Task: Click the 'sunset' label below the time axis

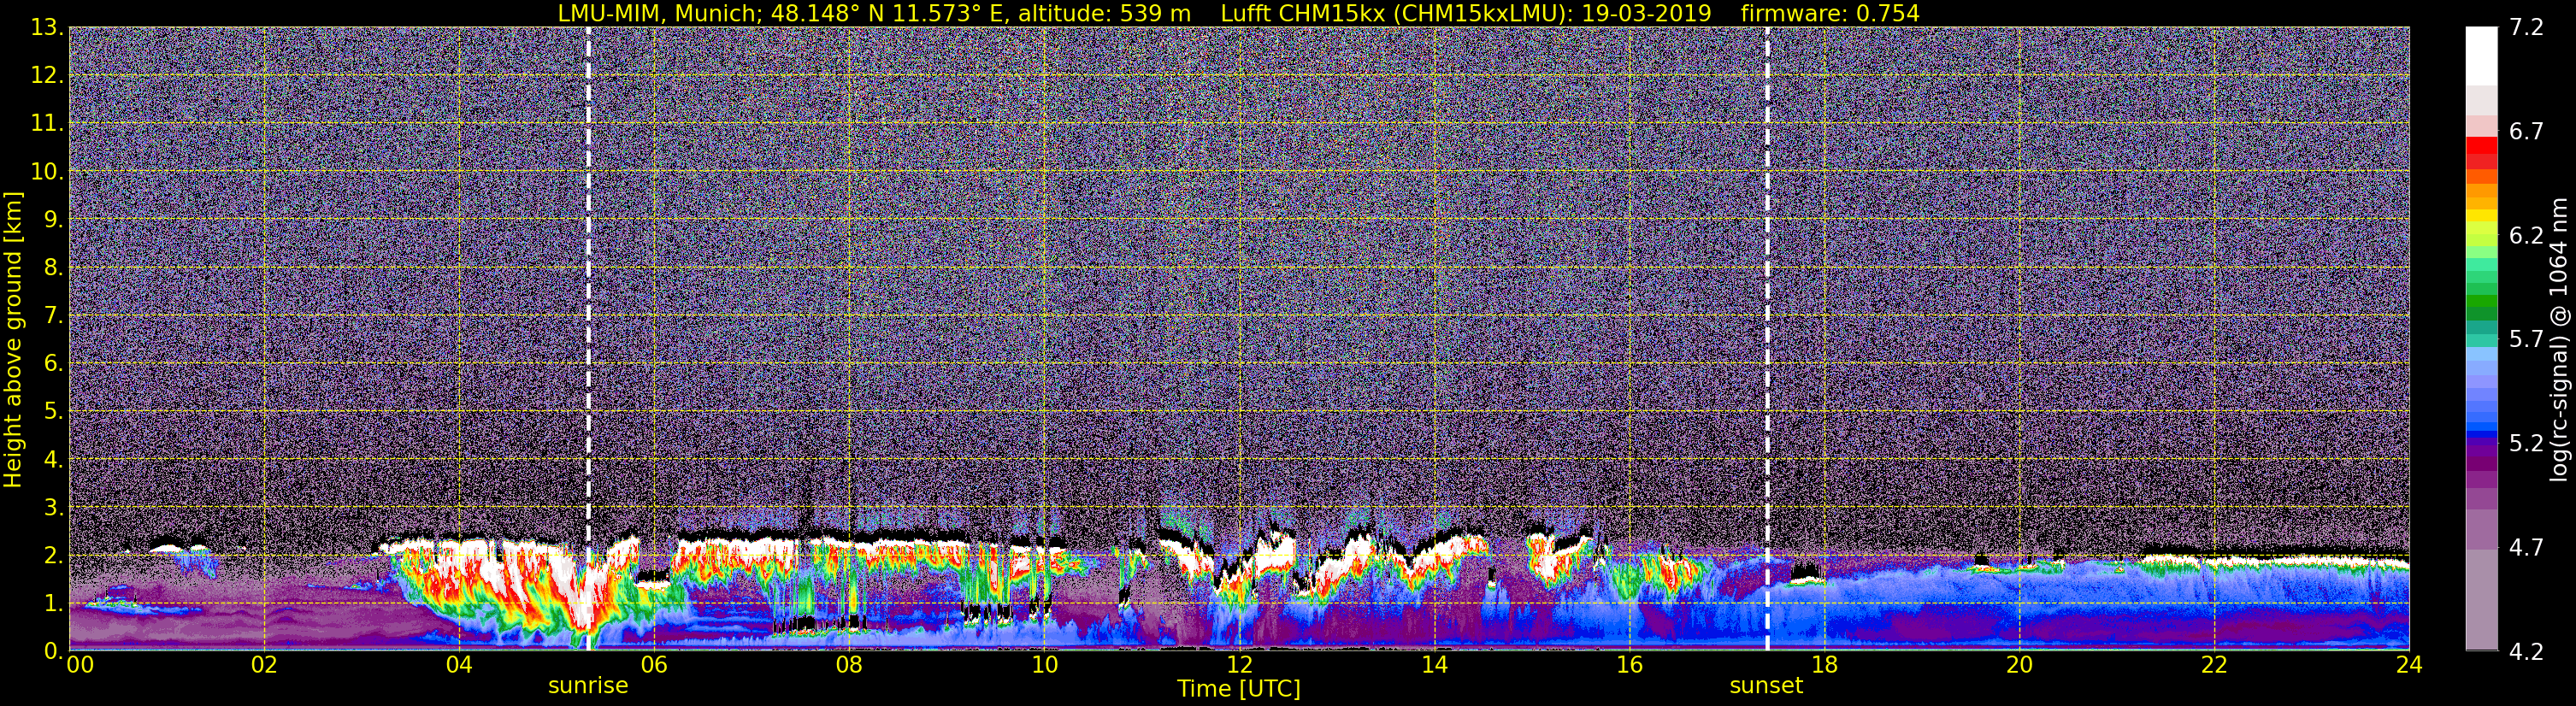Action: 1766,686
